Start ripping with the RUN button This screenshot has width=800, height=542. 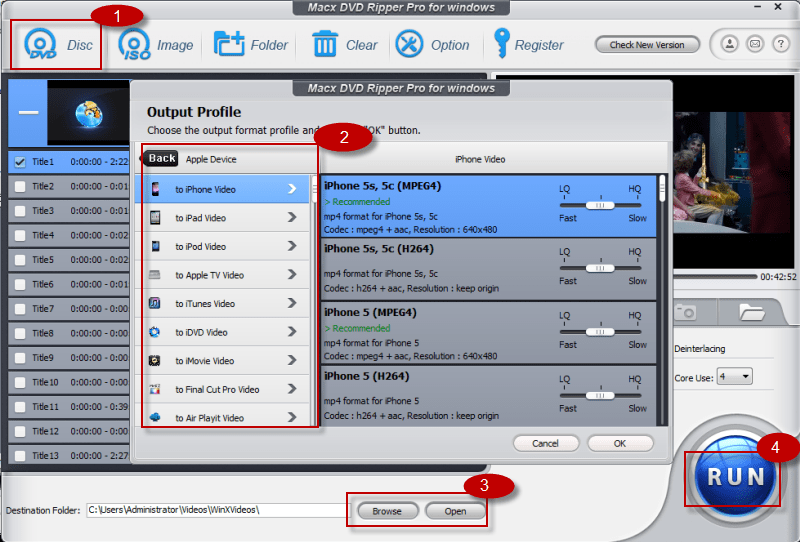(735, 477)
